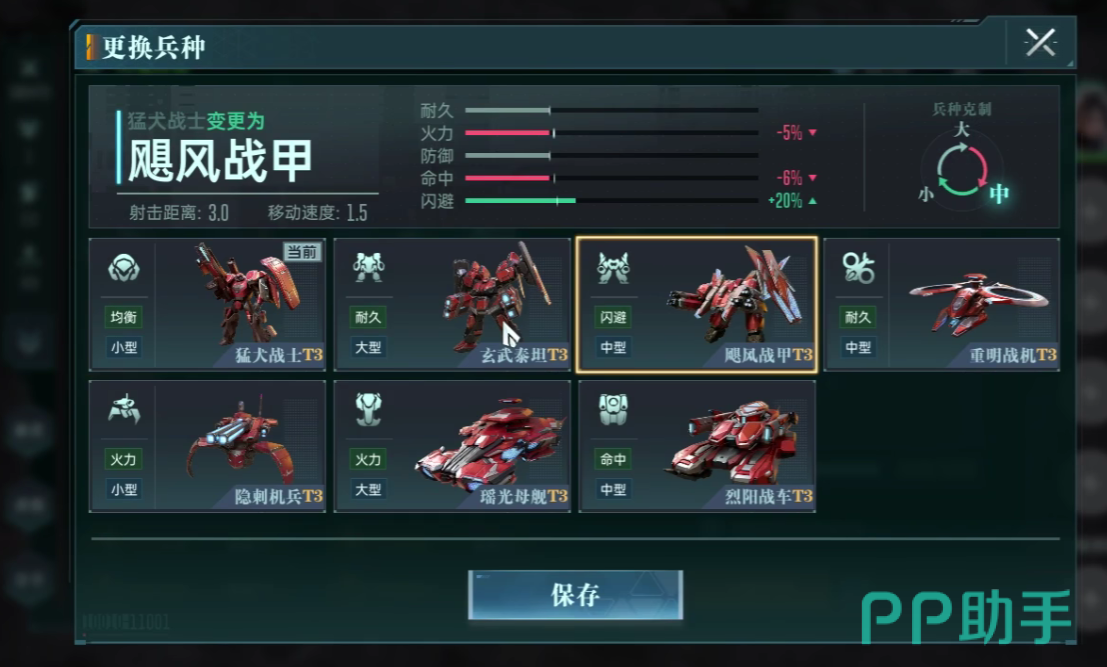
Task: Click the 闪避 green stat bar
Action: point(520,200)
